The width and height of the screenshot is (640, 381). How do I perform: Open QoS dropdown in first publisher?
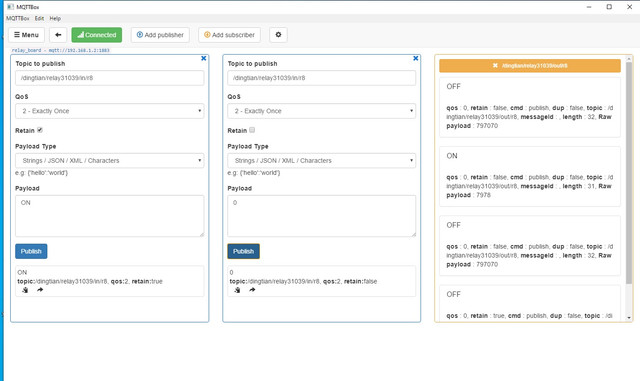click(x=109, y=111)
